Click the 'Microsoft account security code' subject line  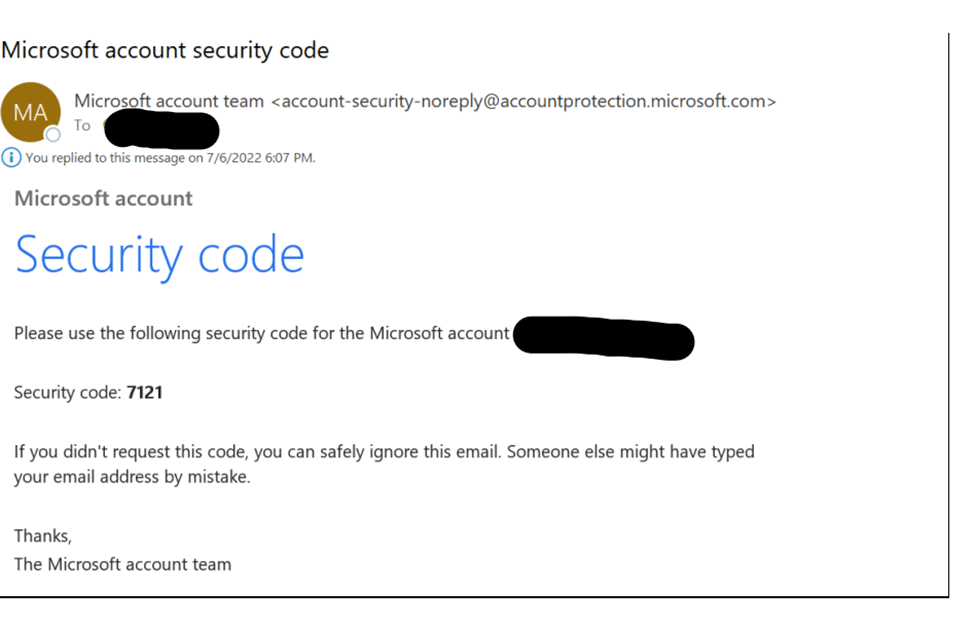pos(165,50)
